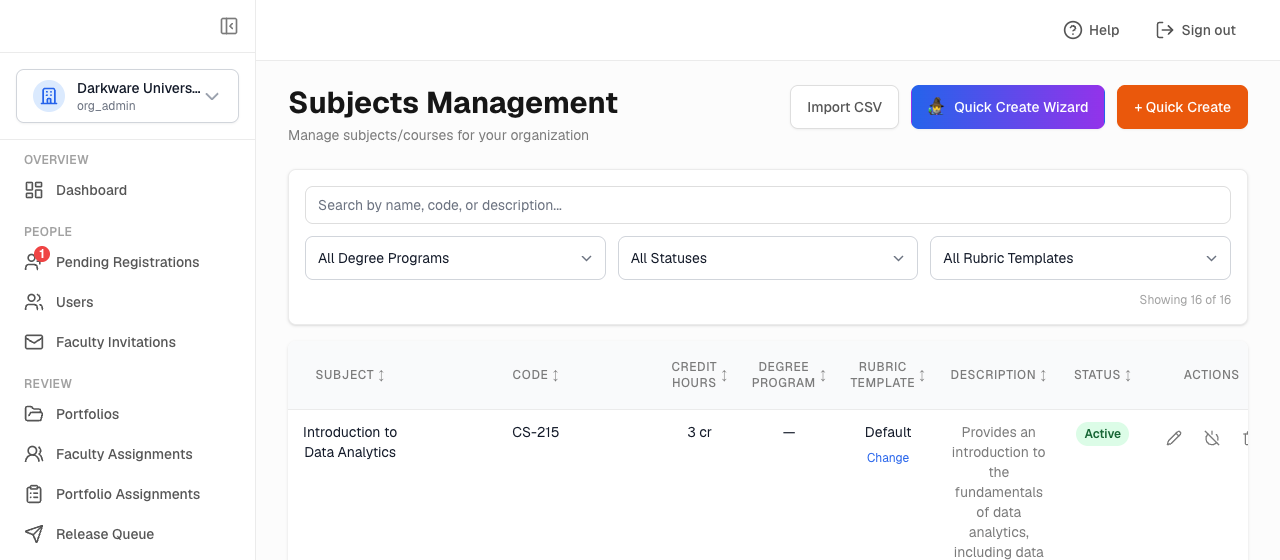Go to Pending Registrations
The height and width of the screenshot is (560, 1280).
[127, 262]
